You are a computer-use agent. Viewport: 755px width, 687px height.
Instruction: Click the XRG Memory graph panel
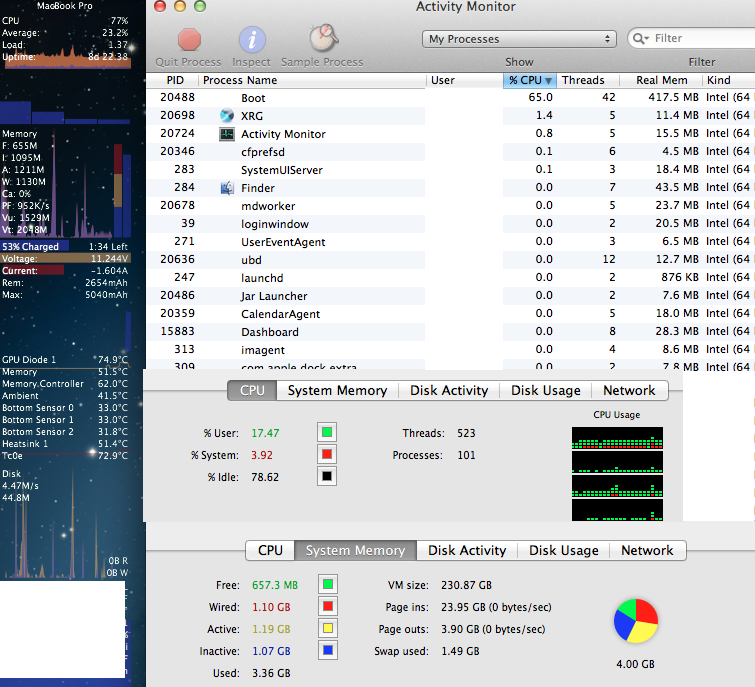pos(66,183)
